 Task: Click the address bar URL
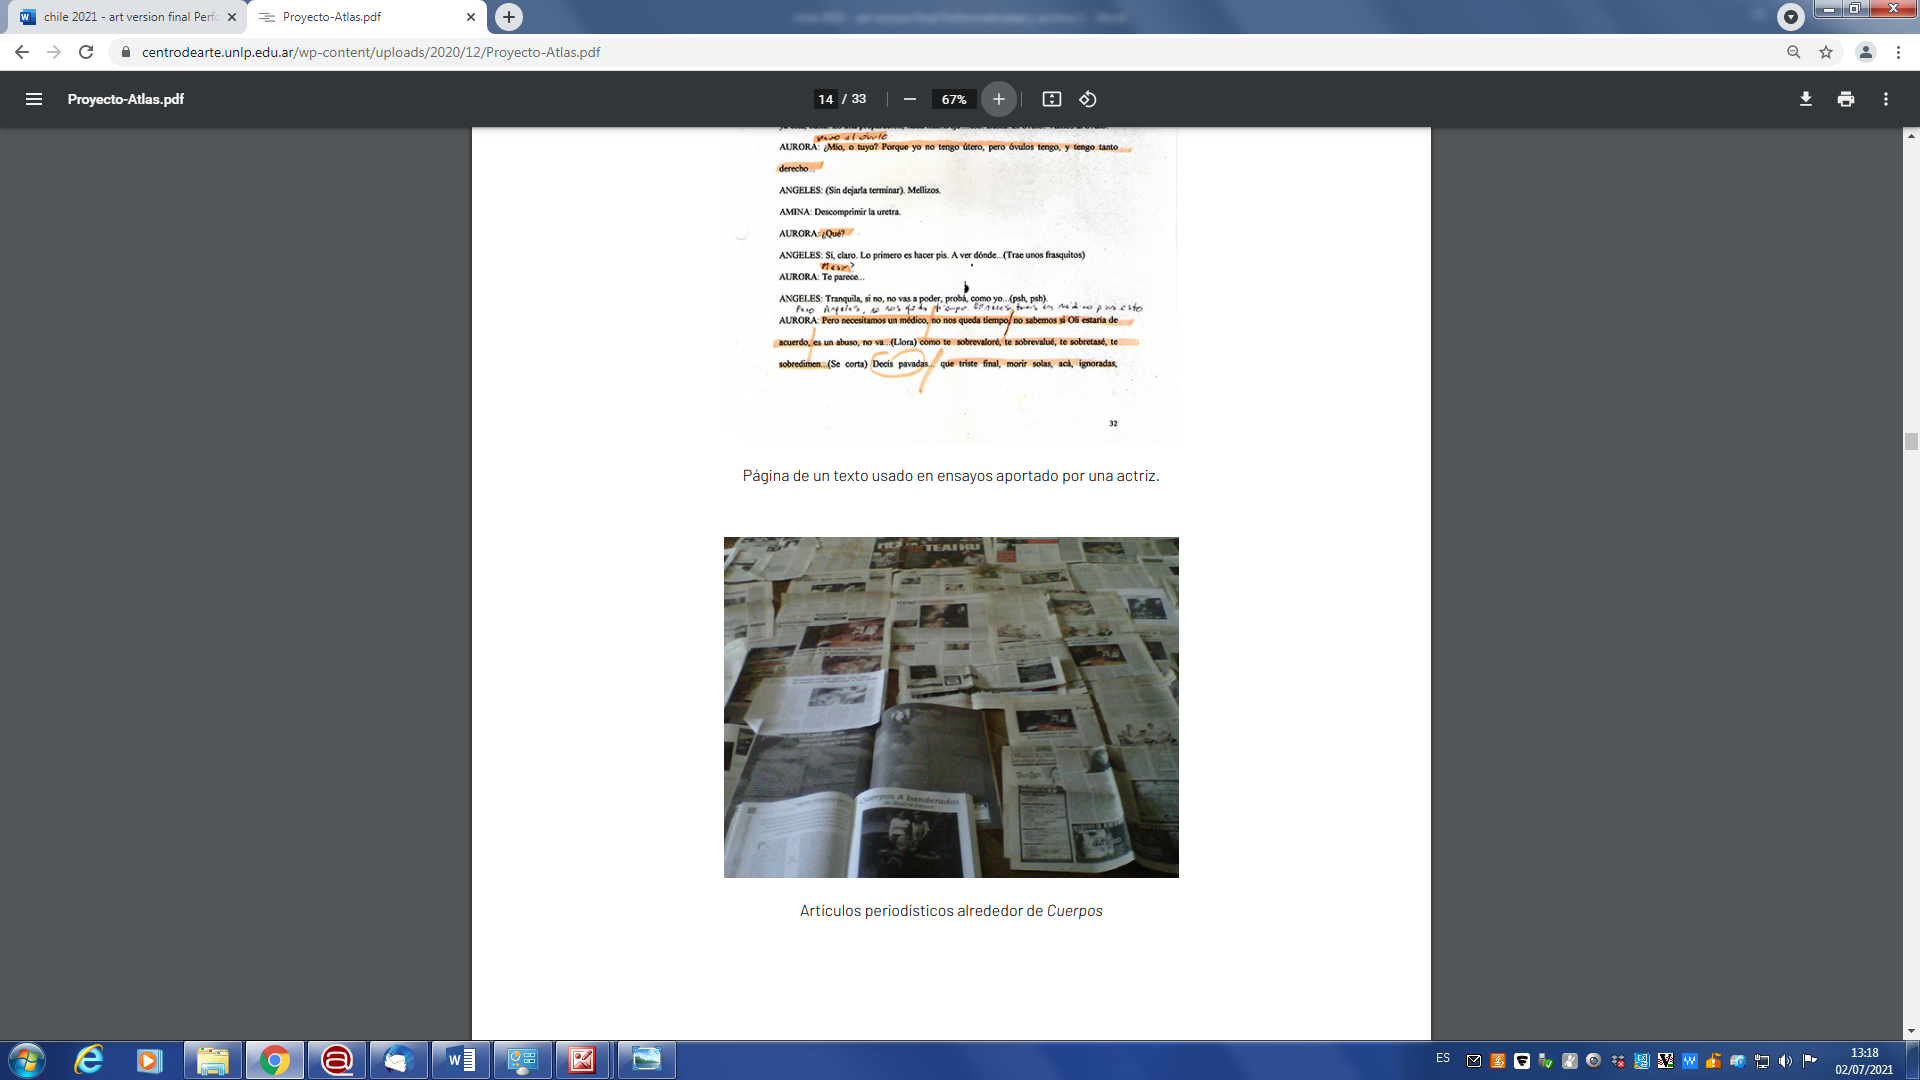point(370,52)
